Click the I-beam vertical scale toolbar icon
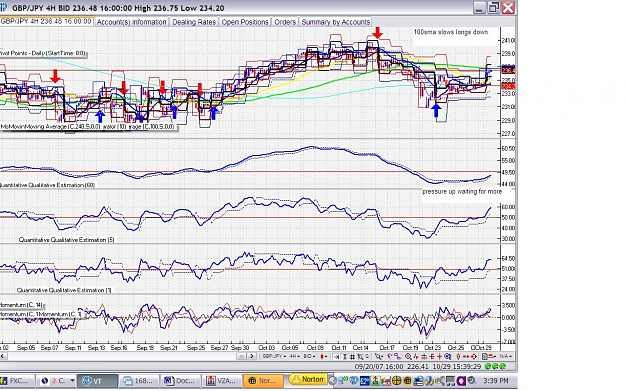625x391 pixels. coord(344,356)
